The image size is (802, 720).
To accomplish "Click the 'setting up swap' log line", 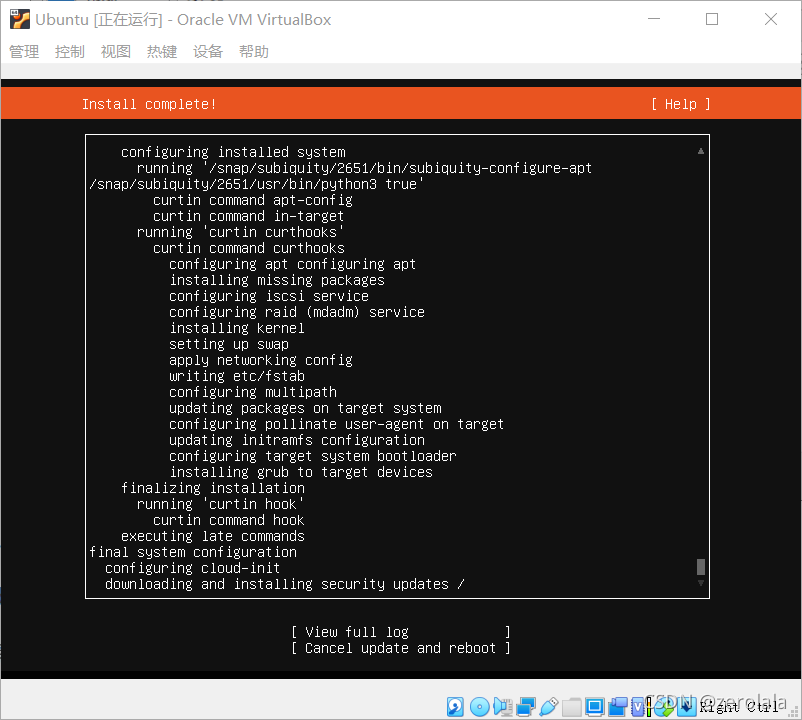I will pyautogui.click(x=229, y=344).
